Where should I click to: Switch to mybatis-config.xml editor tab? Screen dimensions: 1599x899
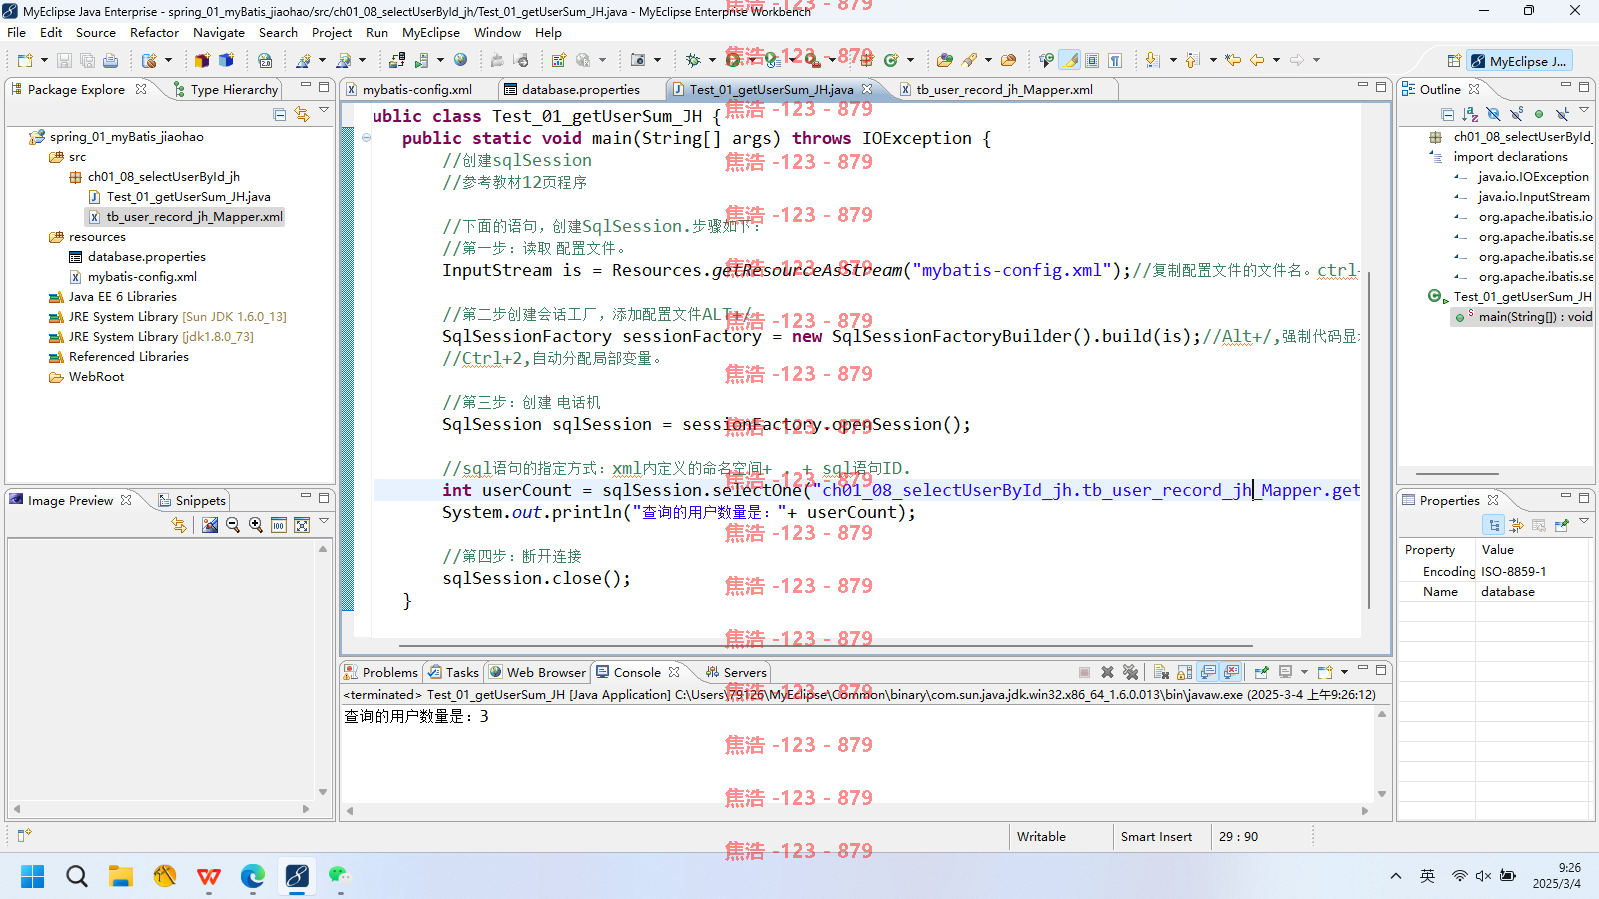point(417,89)
